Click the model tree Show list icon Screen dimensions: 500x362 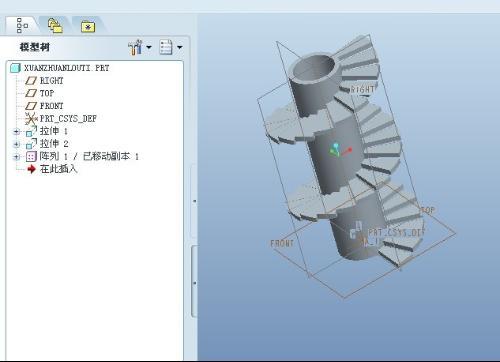pyautogui.click(x=166, y=47)
